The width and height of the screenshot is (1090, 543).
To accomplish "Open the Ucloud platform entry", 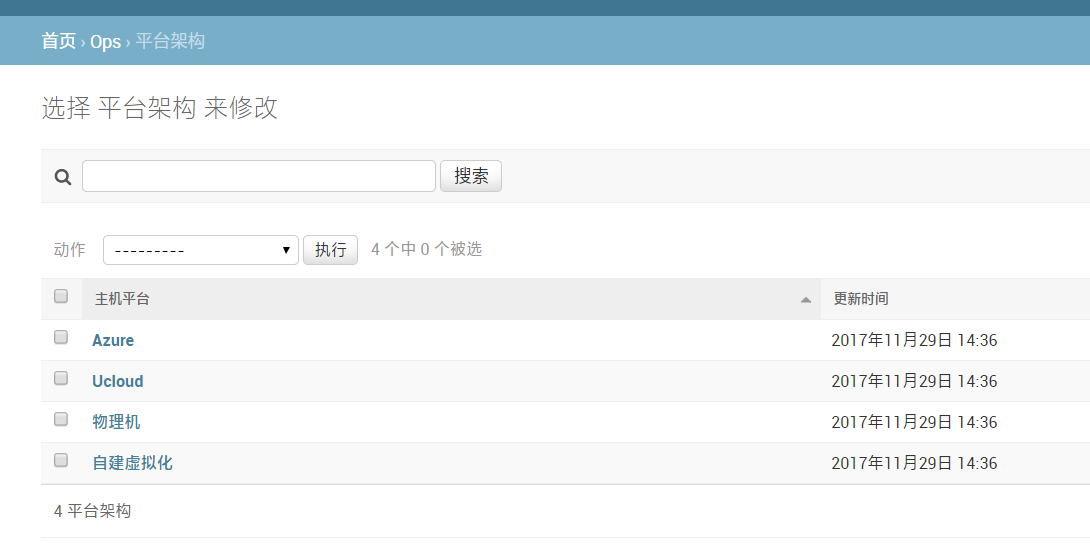I will (118, 382).
